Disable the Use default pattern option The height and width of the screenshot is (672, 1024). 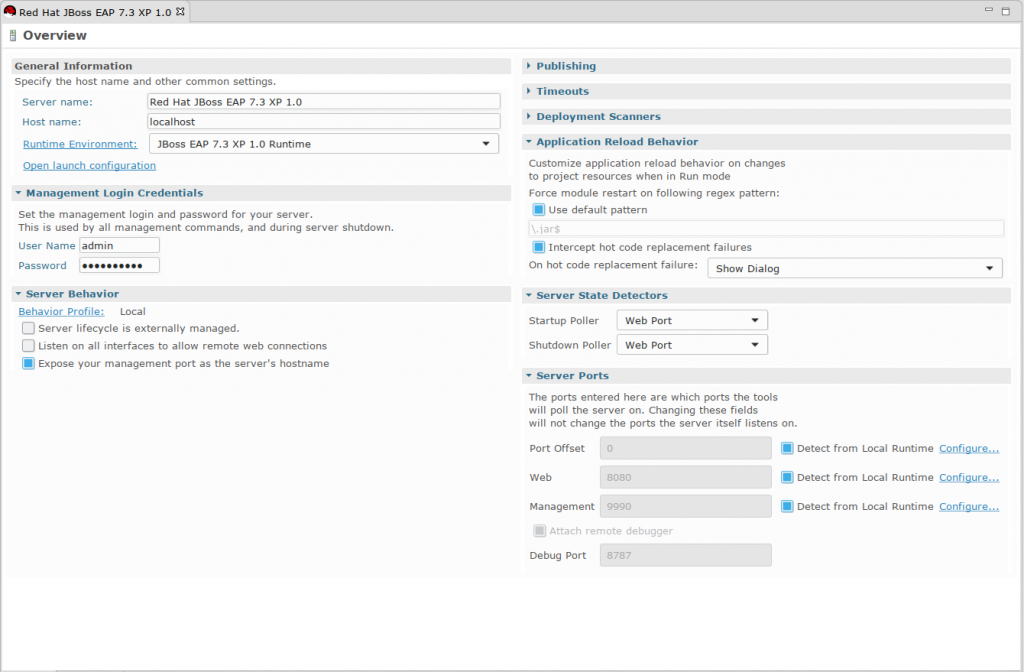pos(540,209)
